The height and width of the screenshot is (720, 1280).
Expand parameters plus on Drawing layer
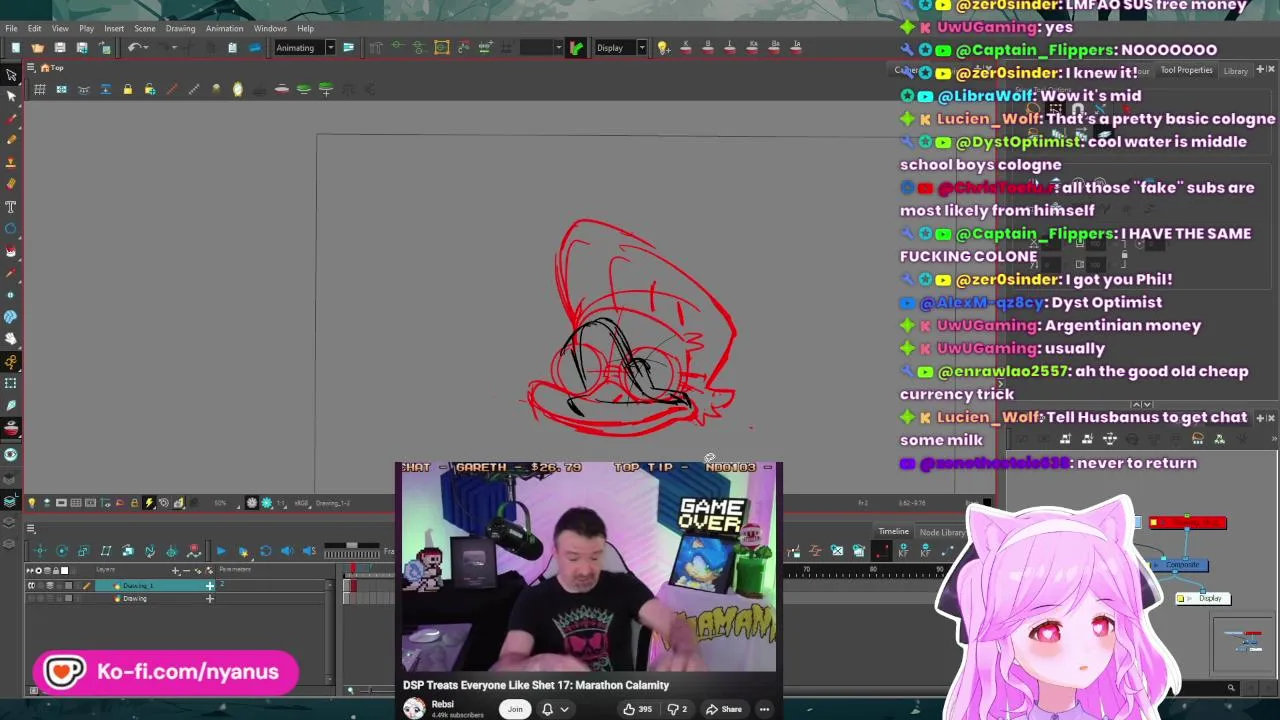209,599
